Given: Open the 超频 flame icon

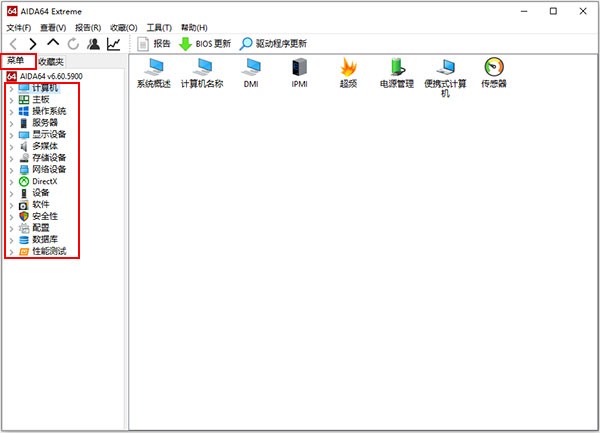Looking at the screenshot, I should coord(348,68).
